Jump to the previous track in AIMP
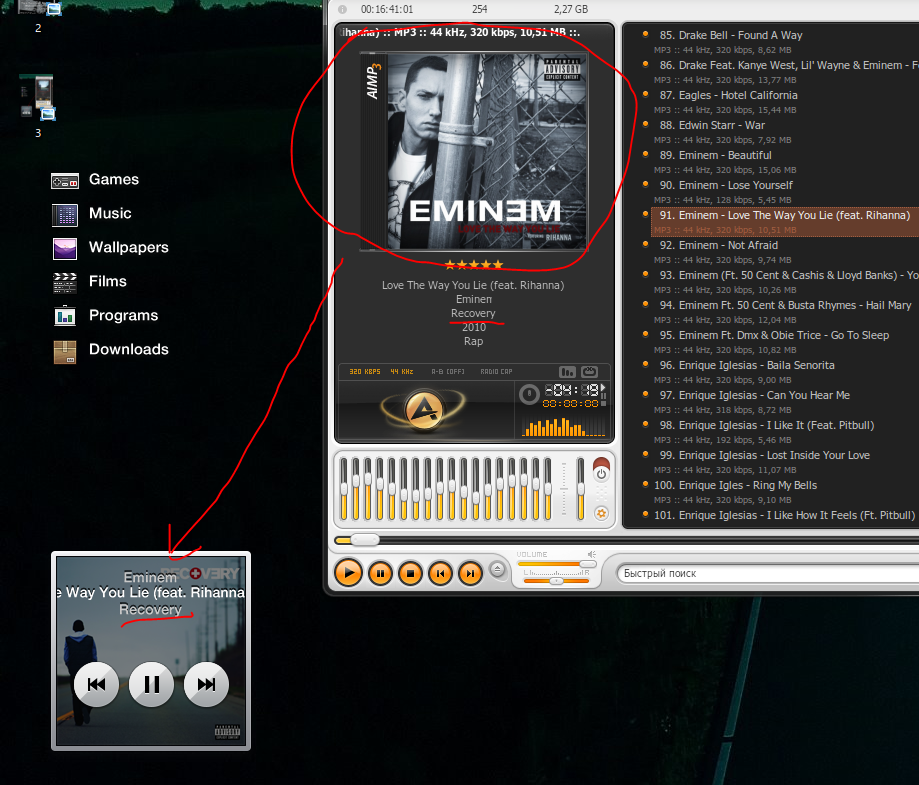 pos(440,573)
